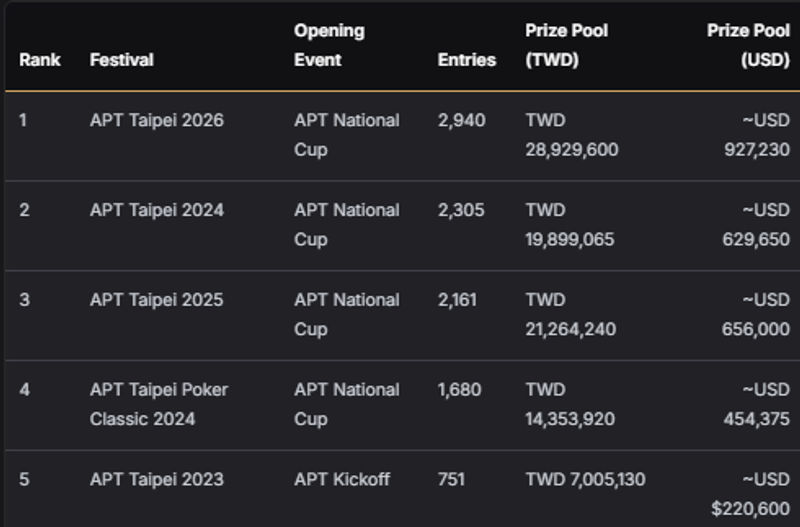Select the APT Taipei 2025 festival cell
The image size is (800, 527).
(x=157, y=300)
